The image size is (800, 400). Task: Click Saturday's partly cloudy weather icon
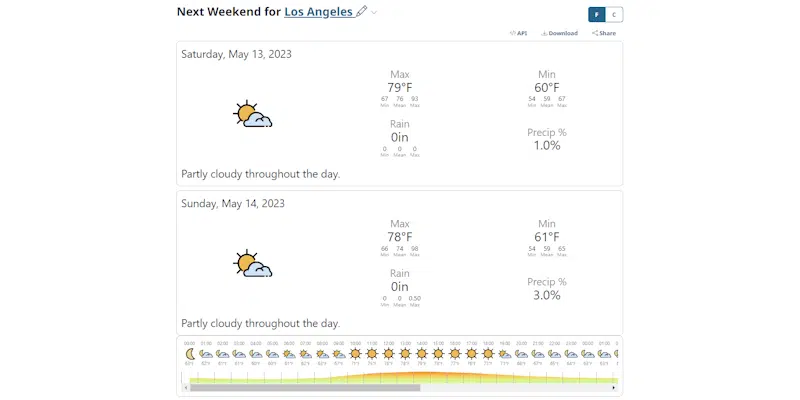(253, 115)
